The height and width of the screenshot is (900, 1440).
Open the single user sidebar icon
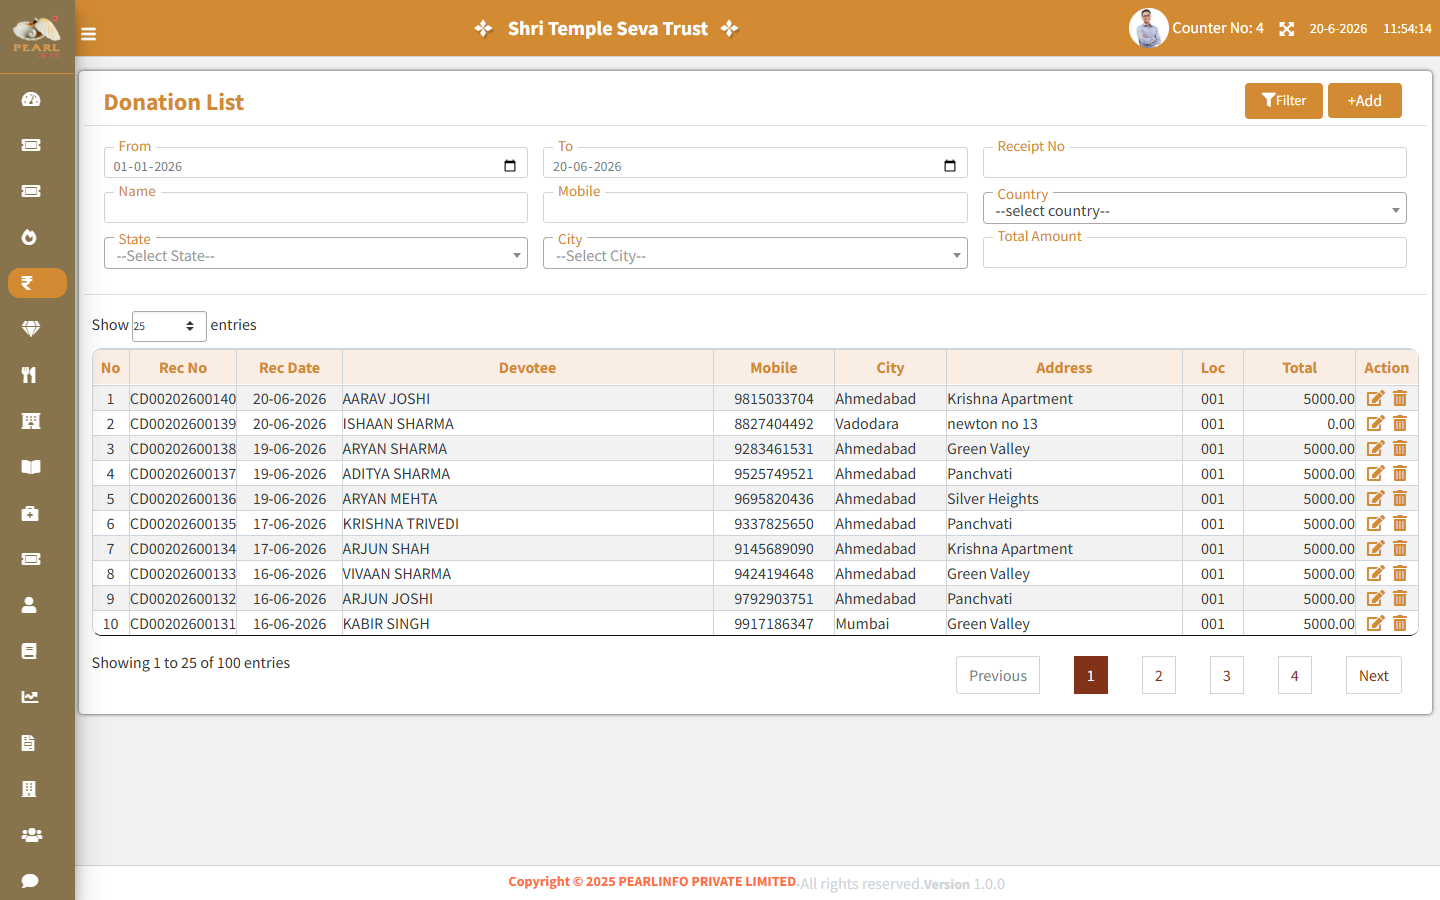pyautogui.click(x=29, y=605)
